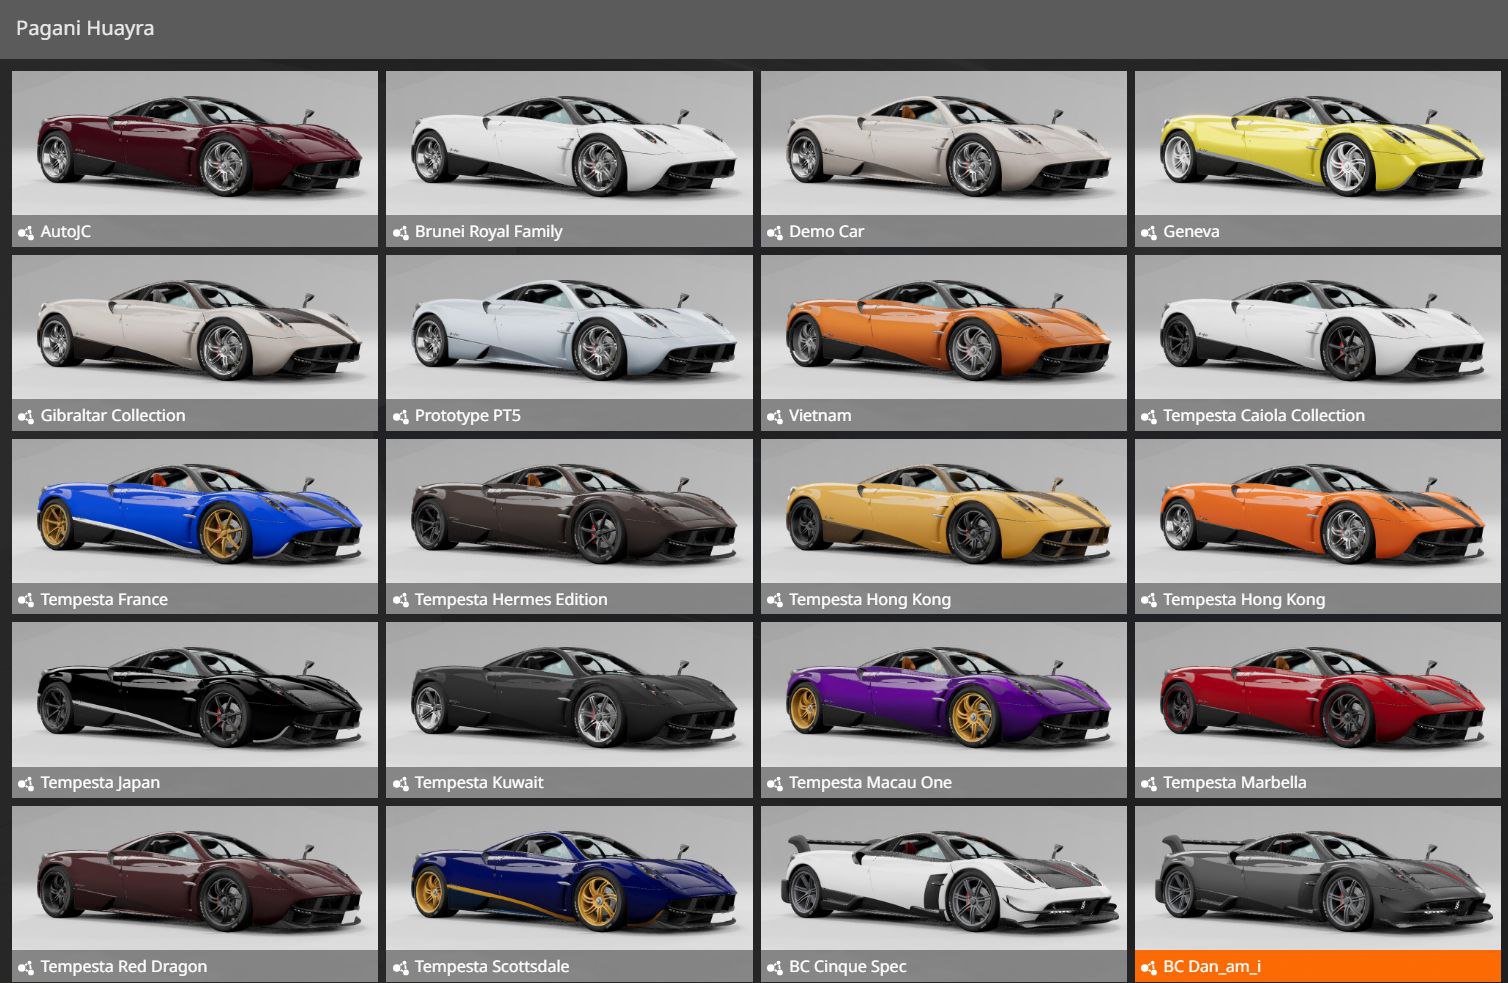This screenshot has height=983, width=1508.
Task: Click the 'Brunei Royal Family' label
Action: (489, 232)
